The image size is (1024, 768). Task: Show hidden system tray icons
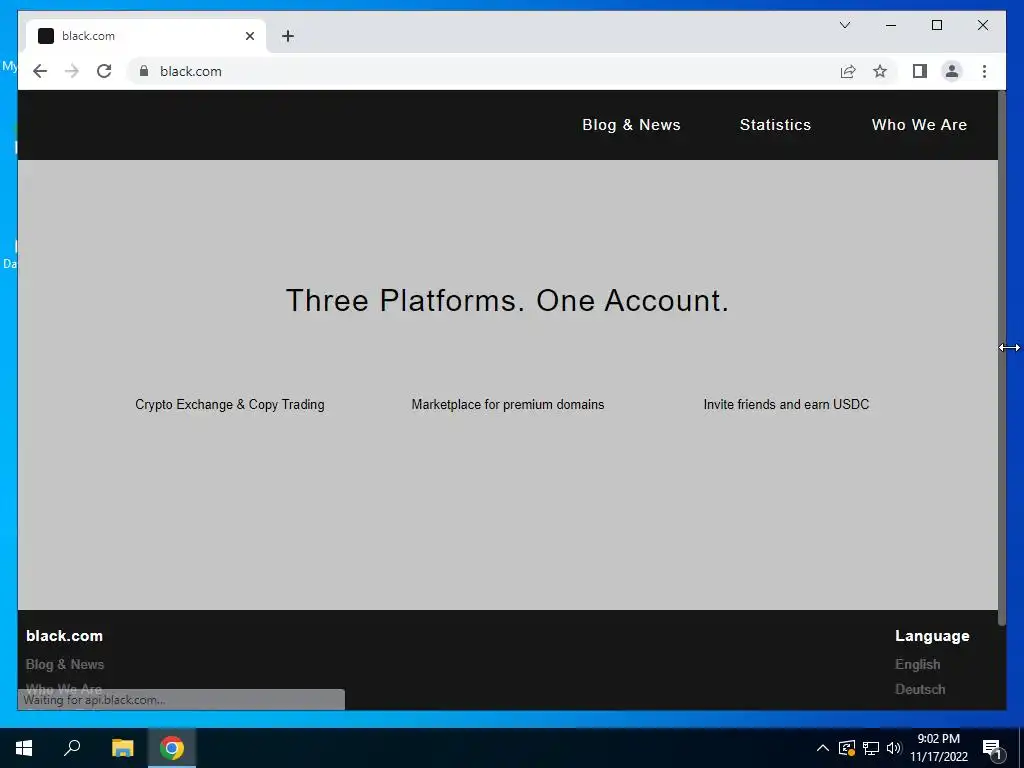point(823,748)
